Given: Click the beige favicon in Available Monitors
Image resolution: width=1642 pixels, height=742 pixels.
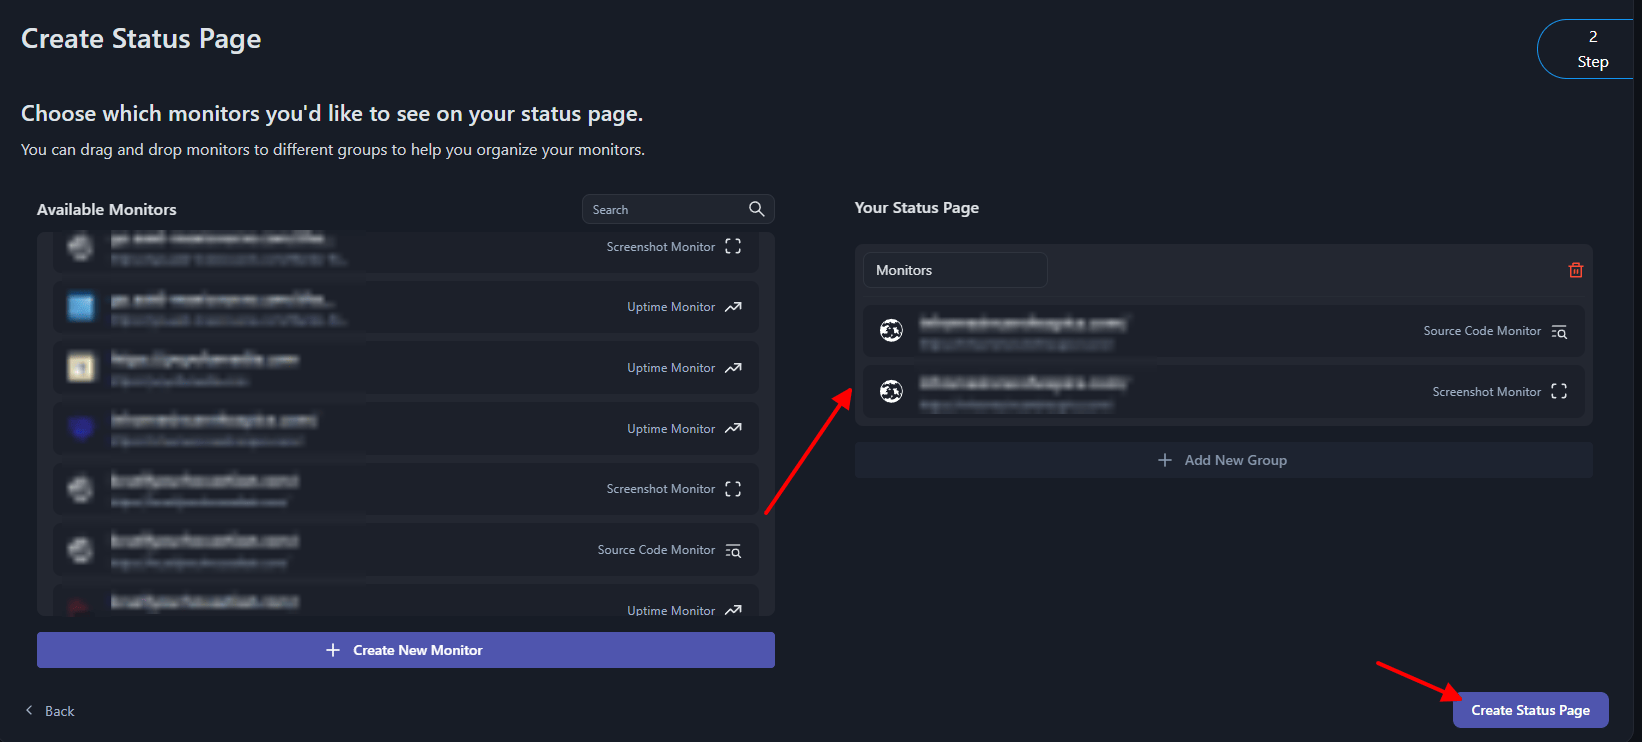Looking at the screenshot, I should coord(81,367).
